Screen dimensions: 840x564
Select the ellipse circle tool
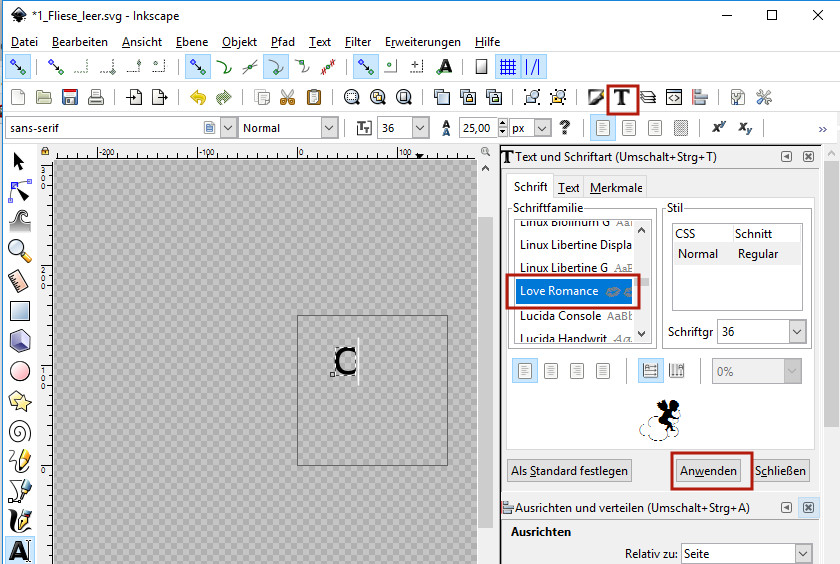pos(20,371)
